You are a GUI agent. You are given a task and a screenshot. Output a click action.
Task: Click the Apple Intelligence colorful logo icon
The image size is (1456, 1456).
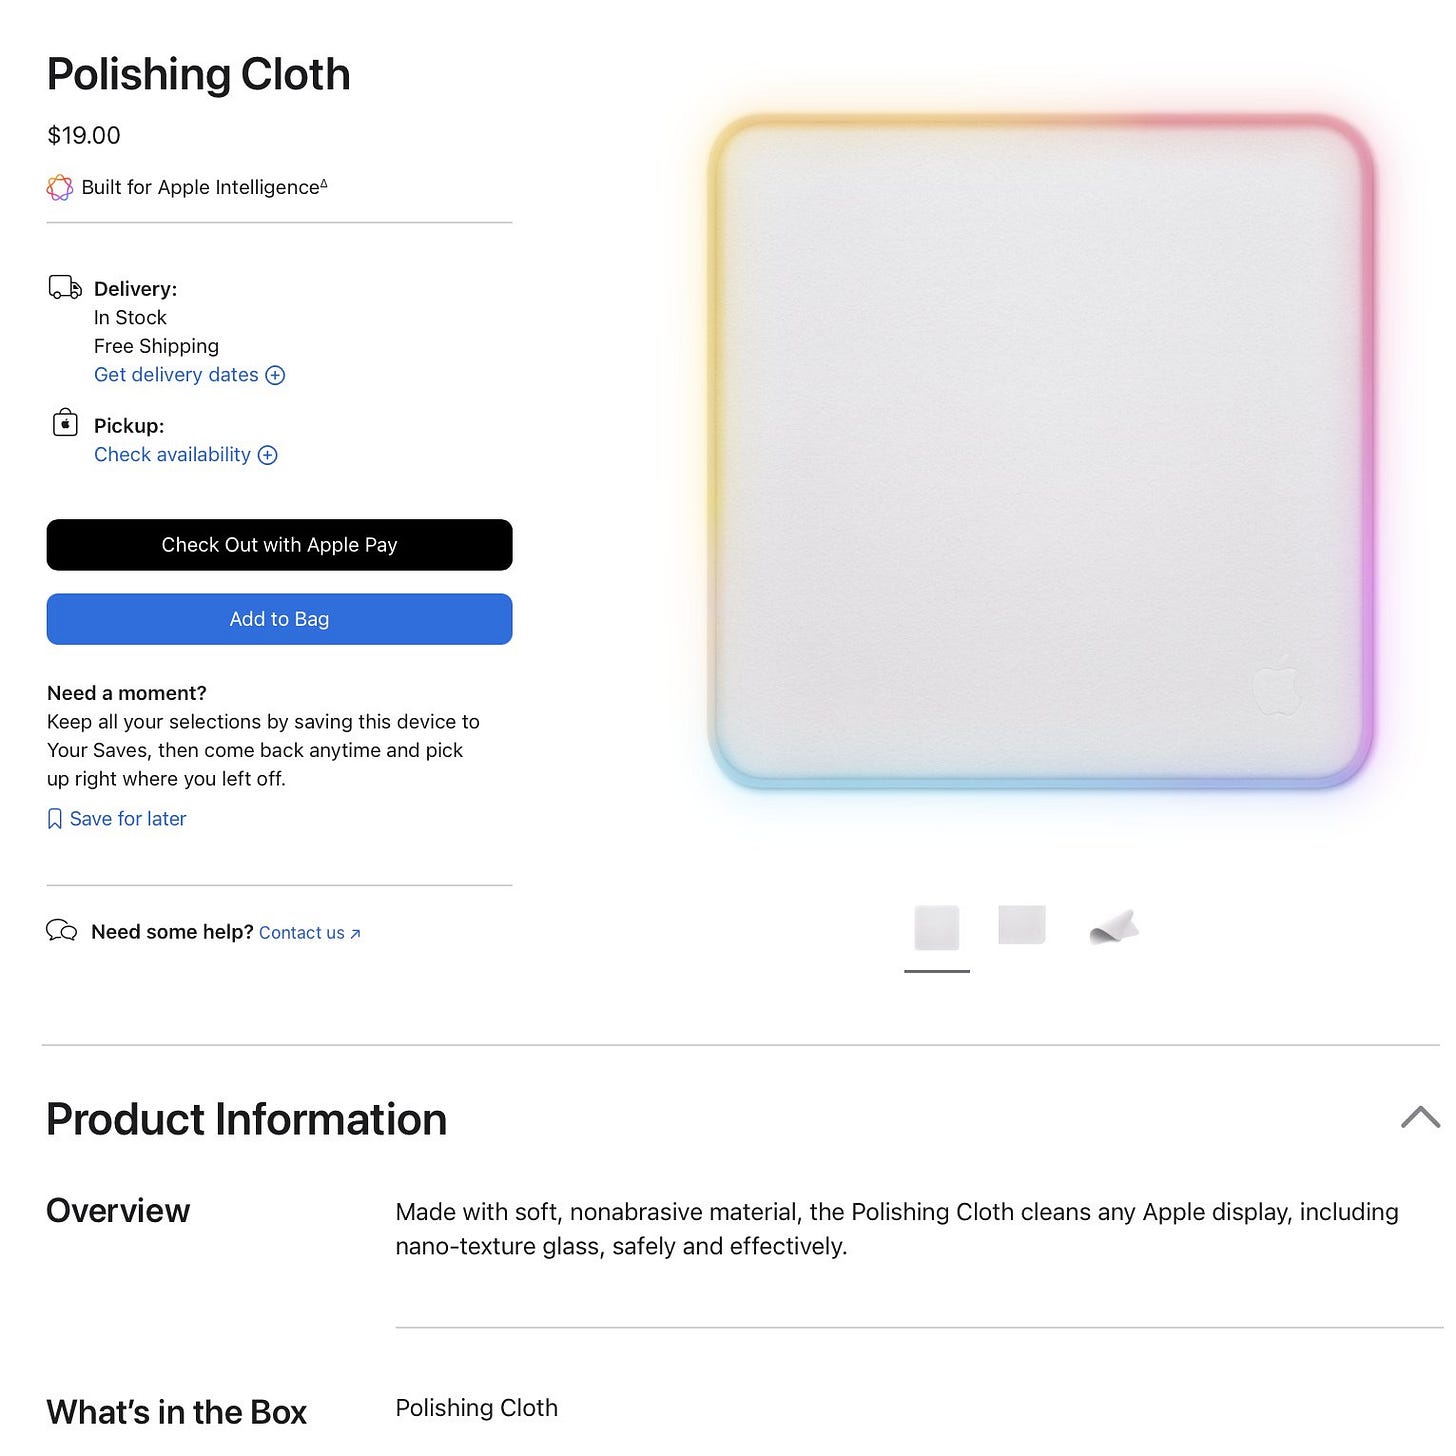click(60, 187)
